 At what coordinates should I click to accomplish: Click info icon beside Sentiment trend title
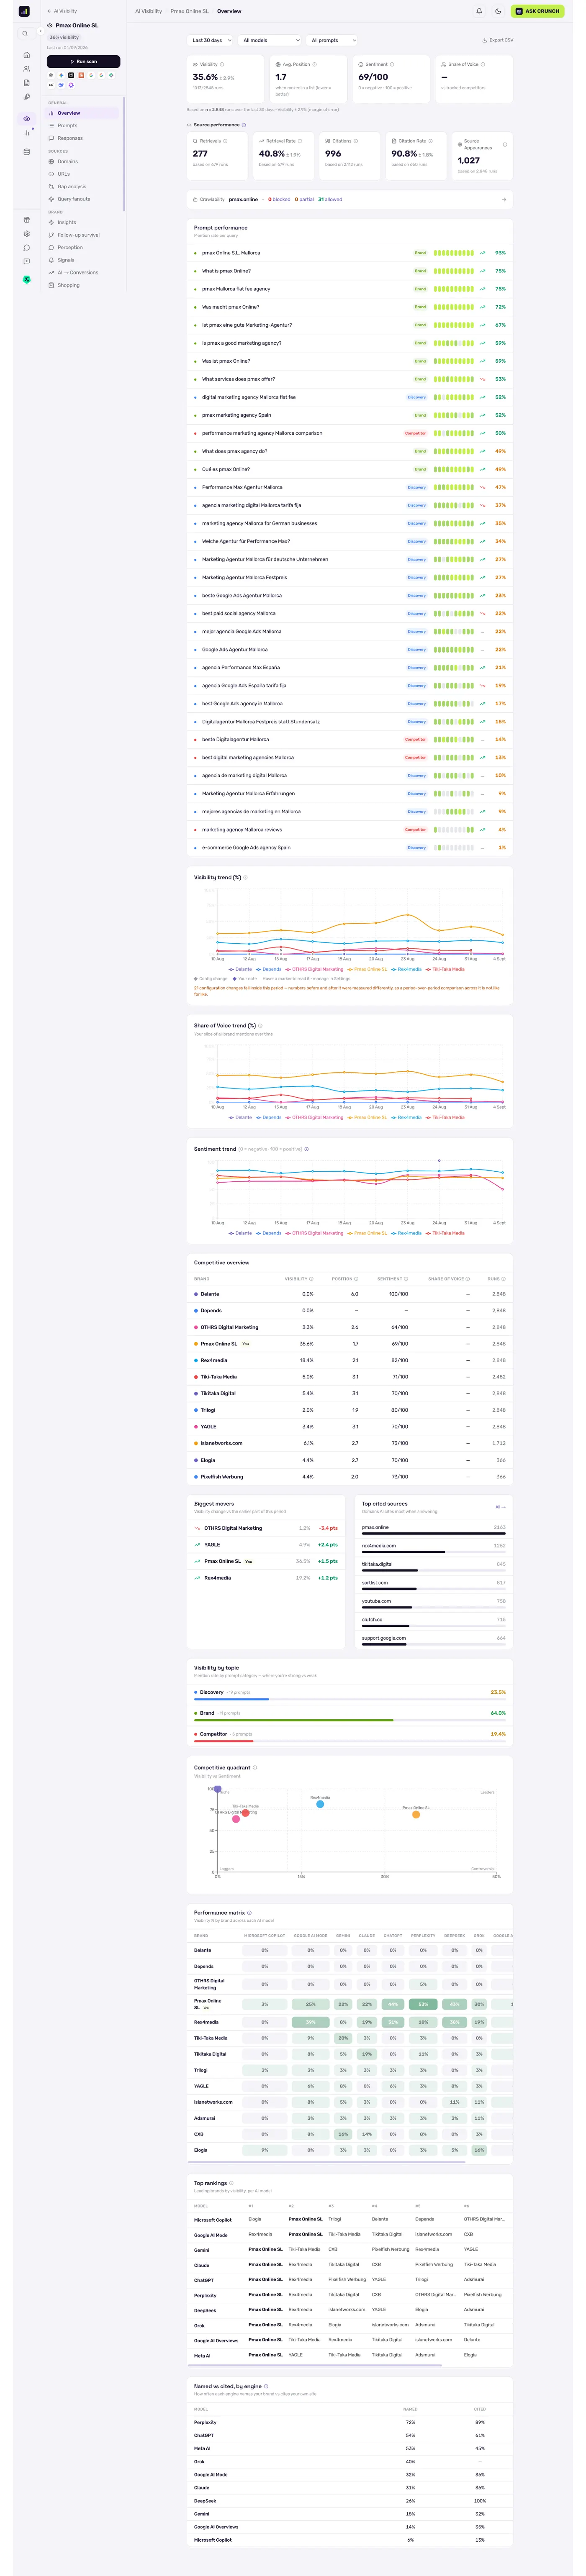tap(306, 1149)
